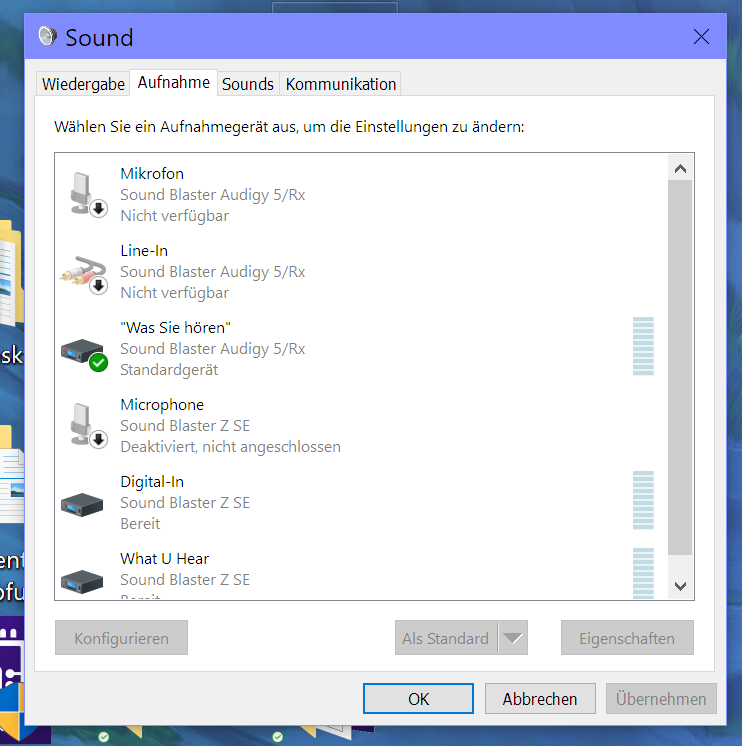Confirm with the OK button
Viewport: 742px width, 746px height.
point(418,698)
